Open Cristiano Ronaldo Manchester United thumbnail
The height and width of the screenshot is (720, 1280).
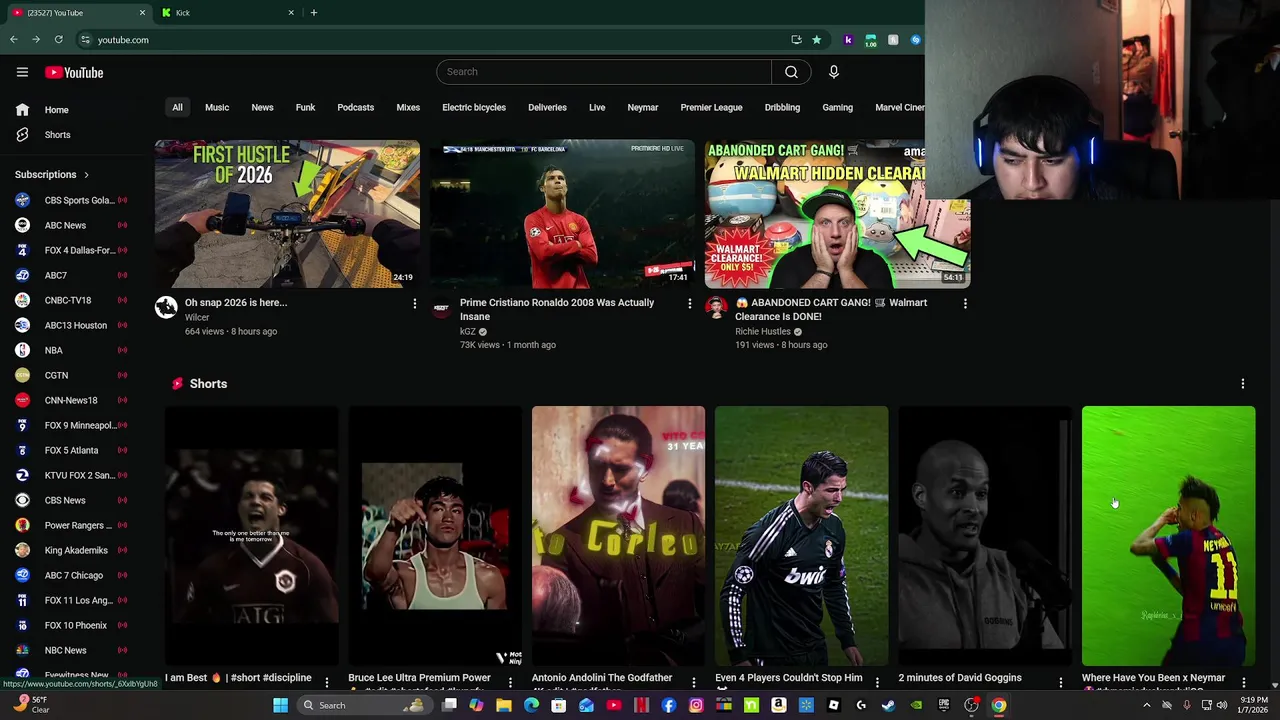click(562, 214)
